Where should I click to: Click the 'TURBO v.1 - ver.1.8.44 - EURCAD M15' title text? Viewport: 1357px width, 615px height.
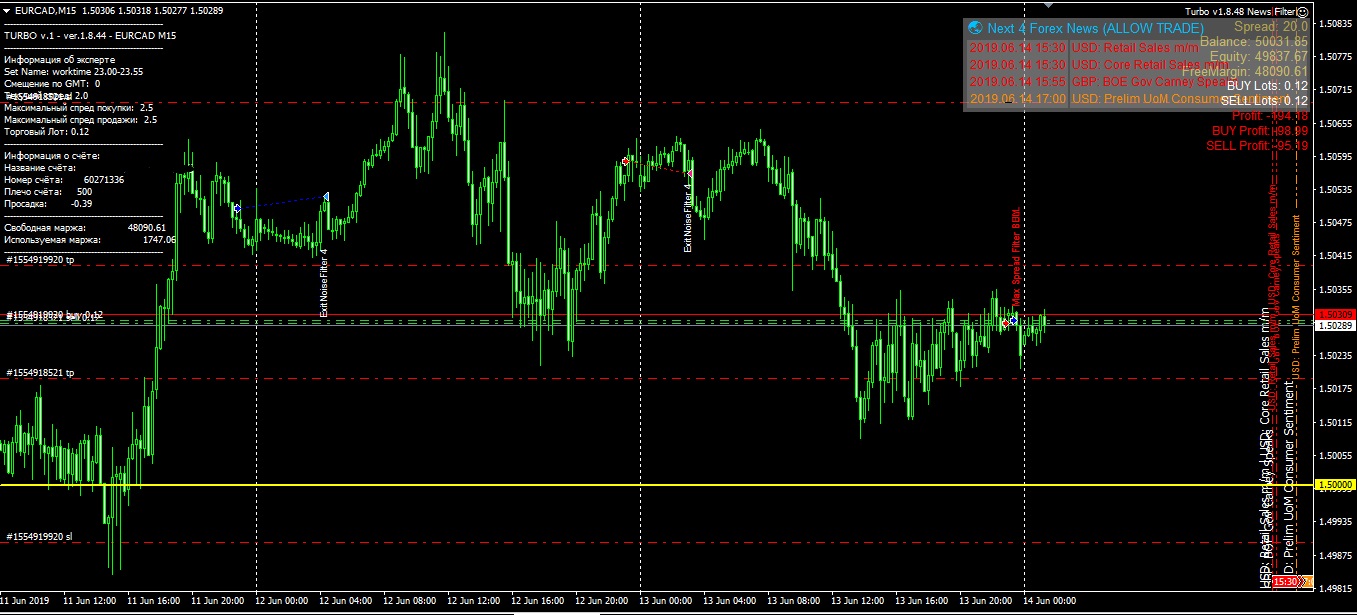point(90,35)
